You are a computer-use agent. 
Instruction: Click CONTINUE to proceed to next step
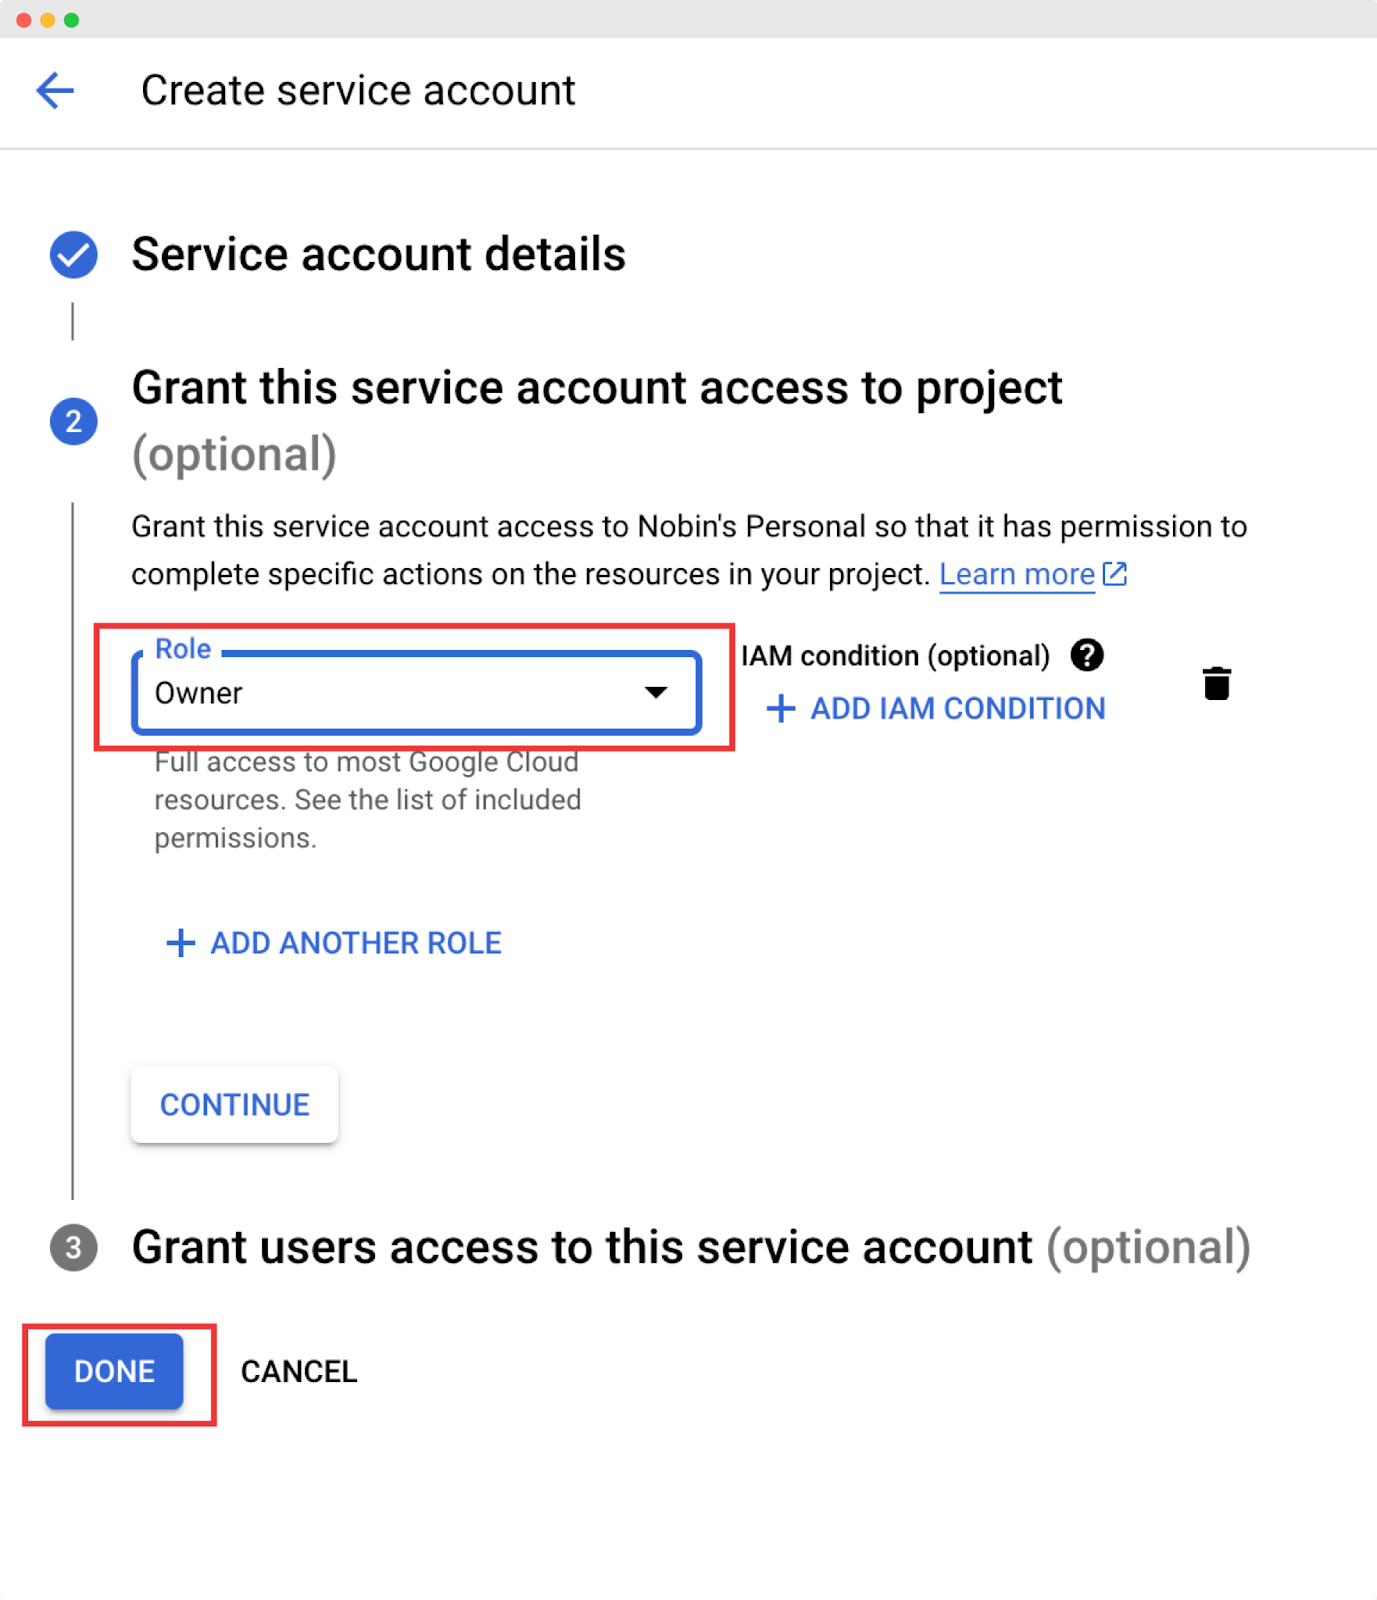(234, 1104)
